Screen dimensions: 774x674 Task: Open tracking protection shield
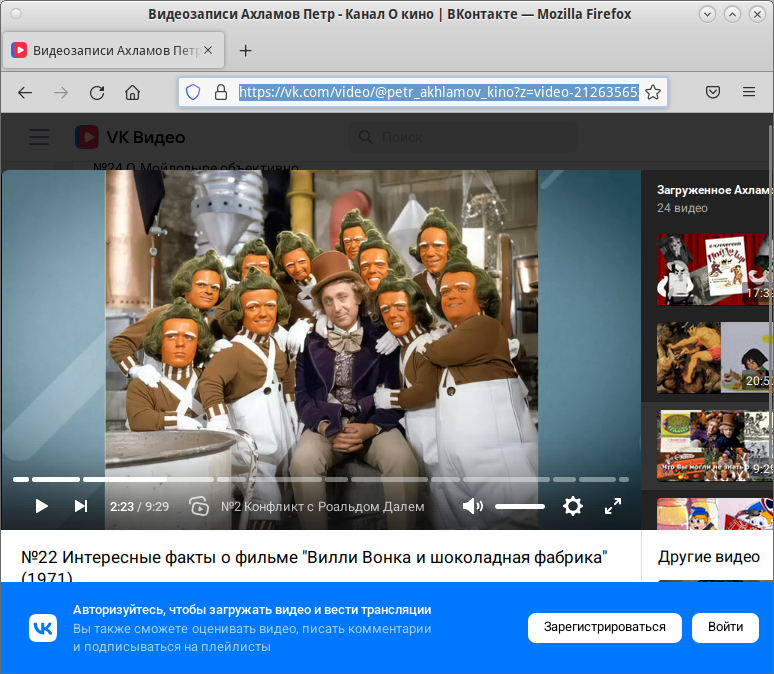point(193,92)
